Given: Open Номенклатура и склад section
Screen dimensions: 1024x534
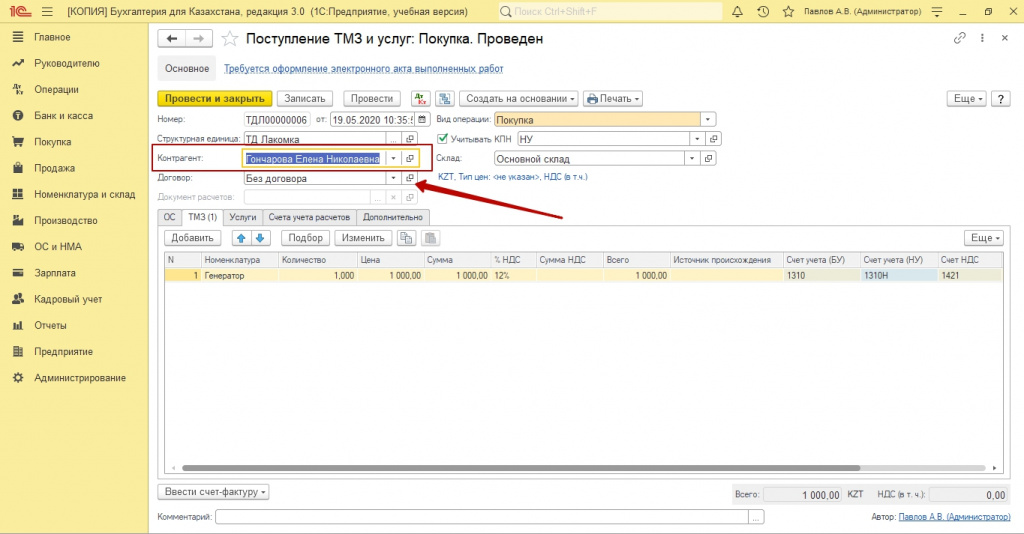Looking at the screenshot, I should pos(84,194).
